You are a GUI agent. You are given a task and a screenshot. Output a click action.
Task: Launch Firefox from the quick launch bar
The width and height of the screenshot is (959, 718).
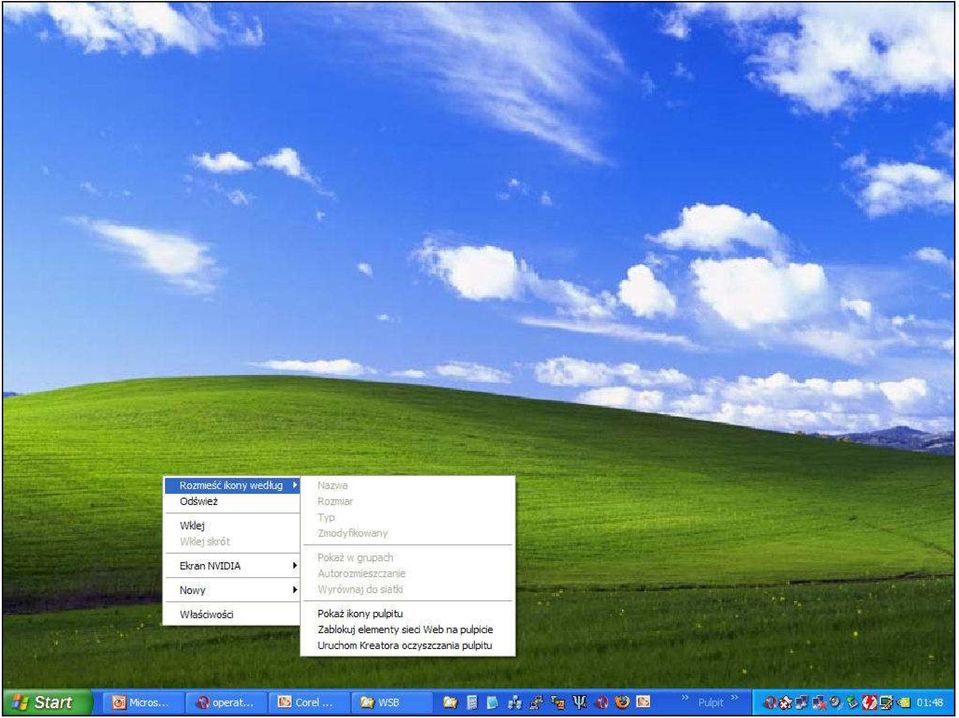click(x=622, y=701)
